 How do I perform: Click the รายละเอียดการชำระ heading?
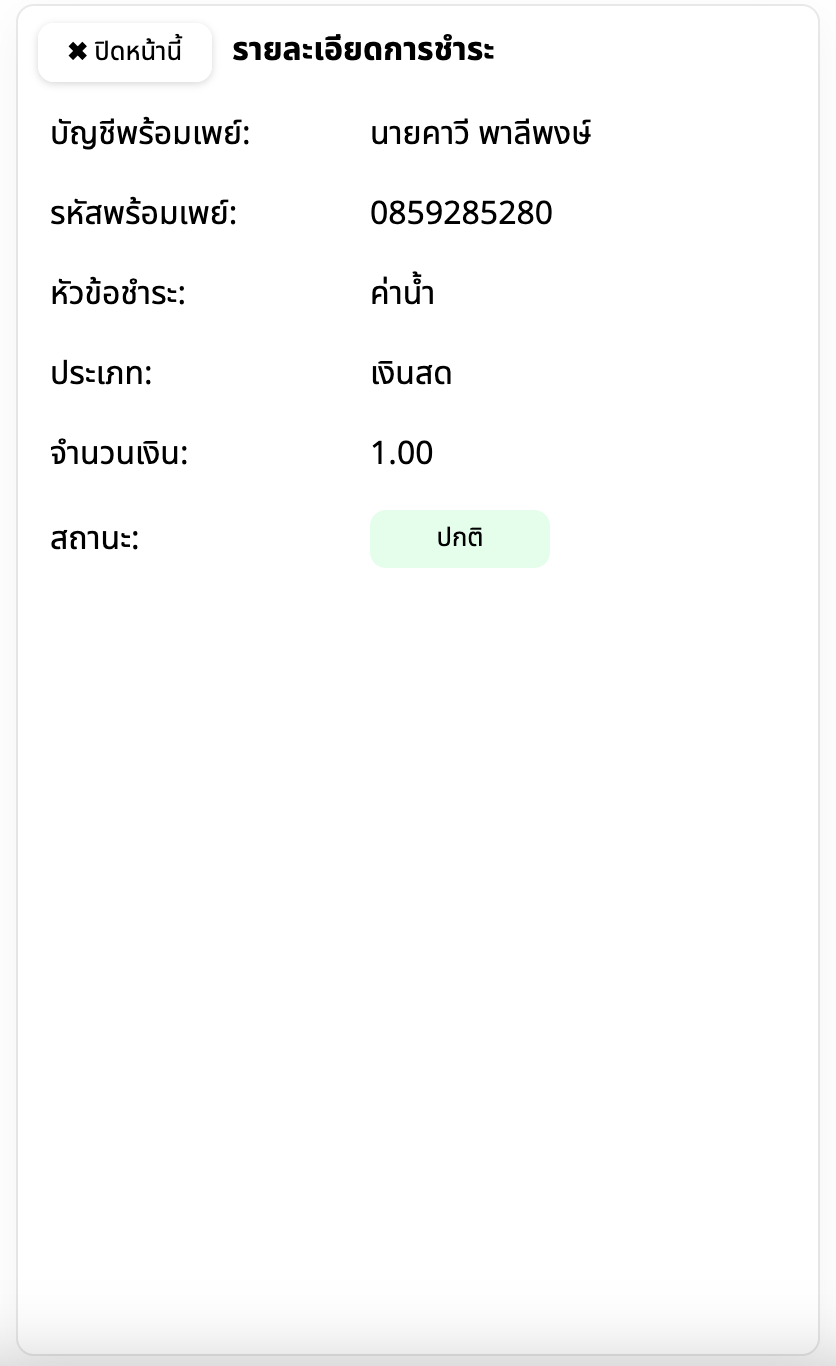pos(363,50)
